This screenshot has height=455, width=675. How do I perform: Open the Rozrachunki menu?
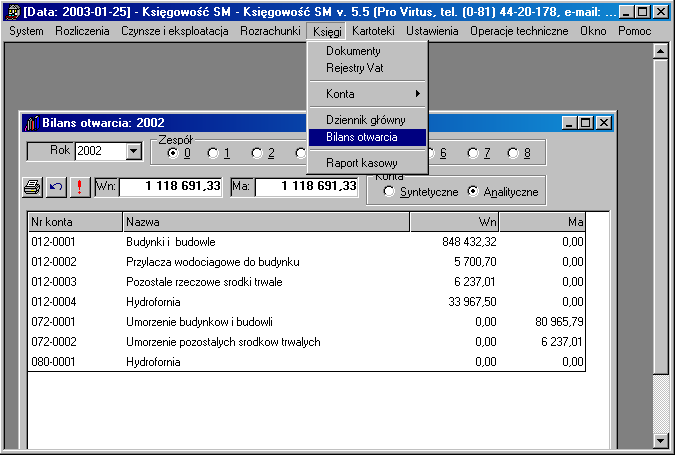(270, 31)
